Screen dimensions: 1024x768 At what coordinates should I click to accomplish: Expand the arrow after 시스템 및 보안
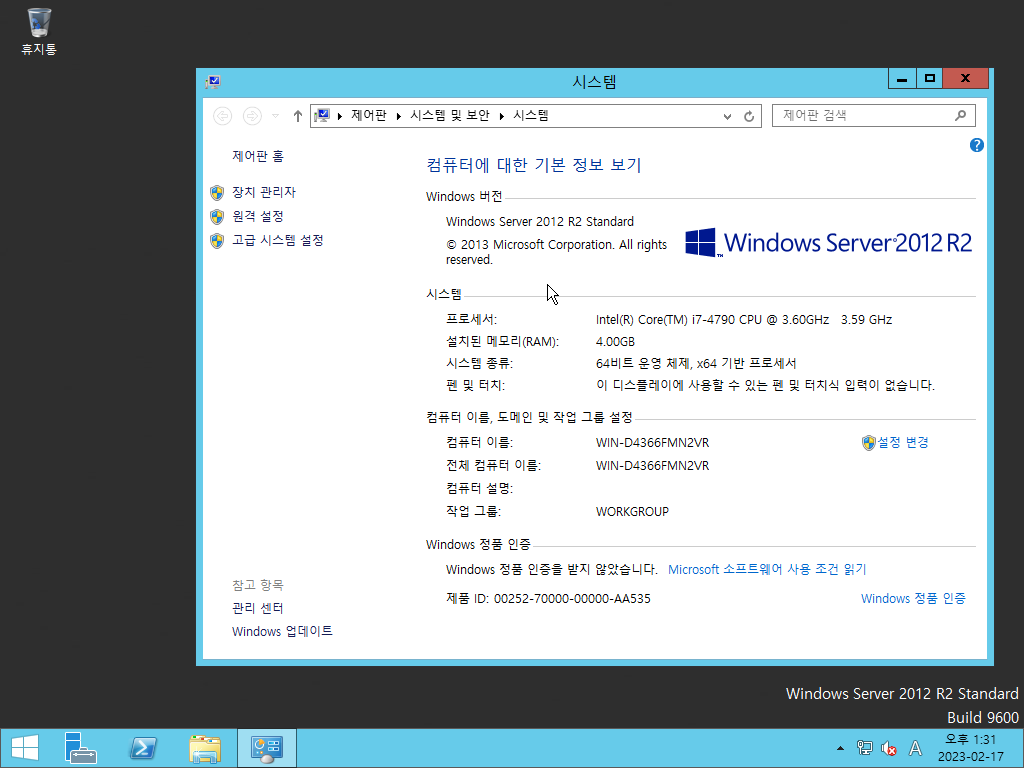[x=502, y=116]
